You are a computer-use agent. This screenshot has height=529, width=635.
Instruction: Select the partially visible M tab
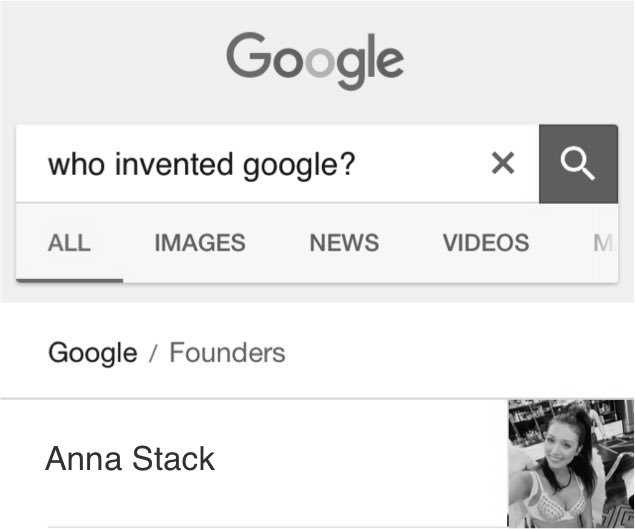click(x=603, y=243)
